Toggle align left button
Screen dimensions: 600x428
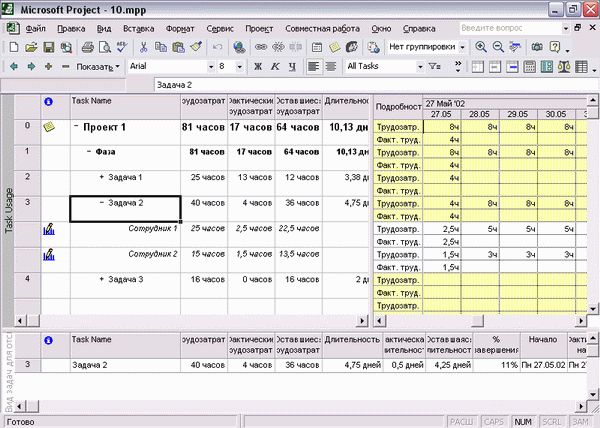pos(314,67)
